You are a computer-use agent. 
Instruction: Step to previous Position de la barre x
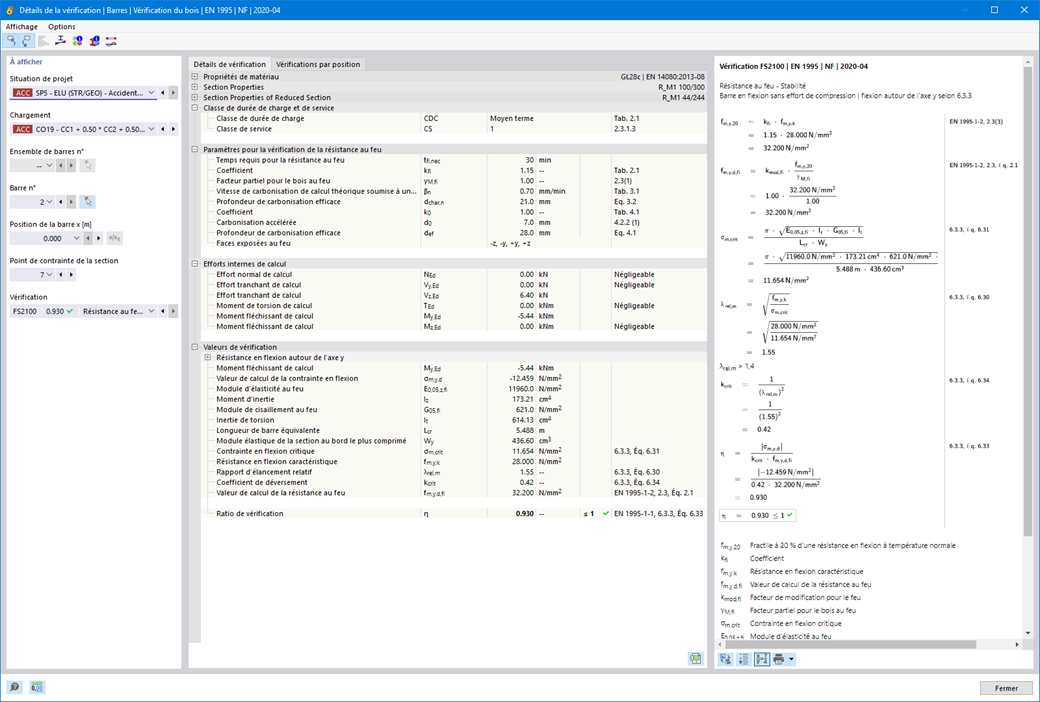pyautogui.click(x=88, y=238)
